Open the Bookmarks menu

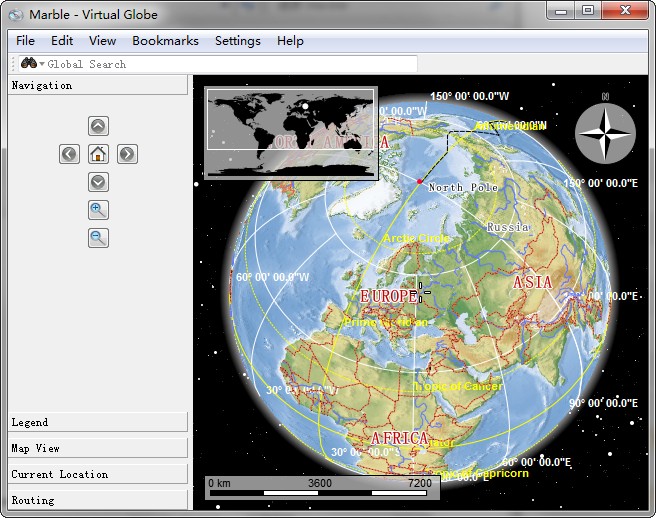click(165, 41)
